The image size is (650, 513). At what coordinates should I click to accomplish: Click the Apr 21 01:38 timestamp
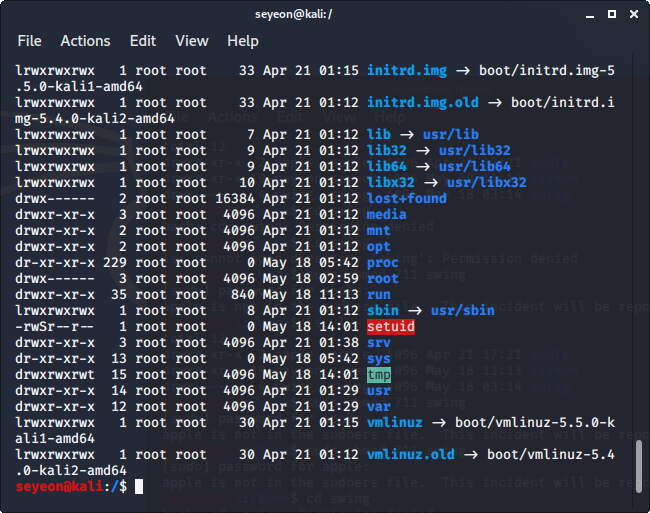coord(310,343)
